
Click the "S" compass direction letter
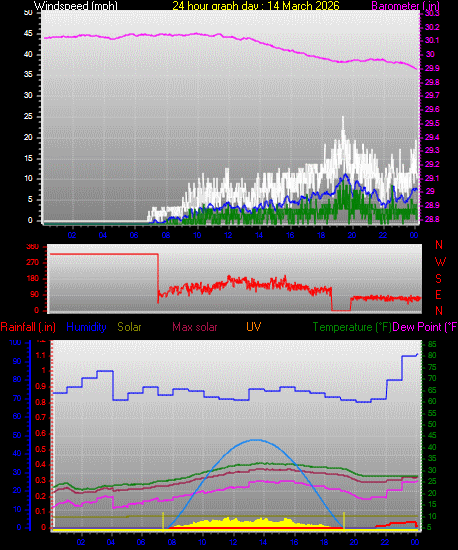tap(438, 279)
